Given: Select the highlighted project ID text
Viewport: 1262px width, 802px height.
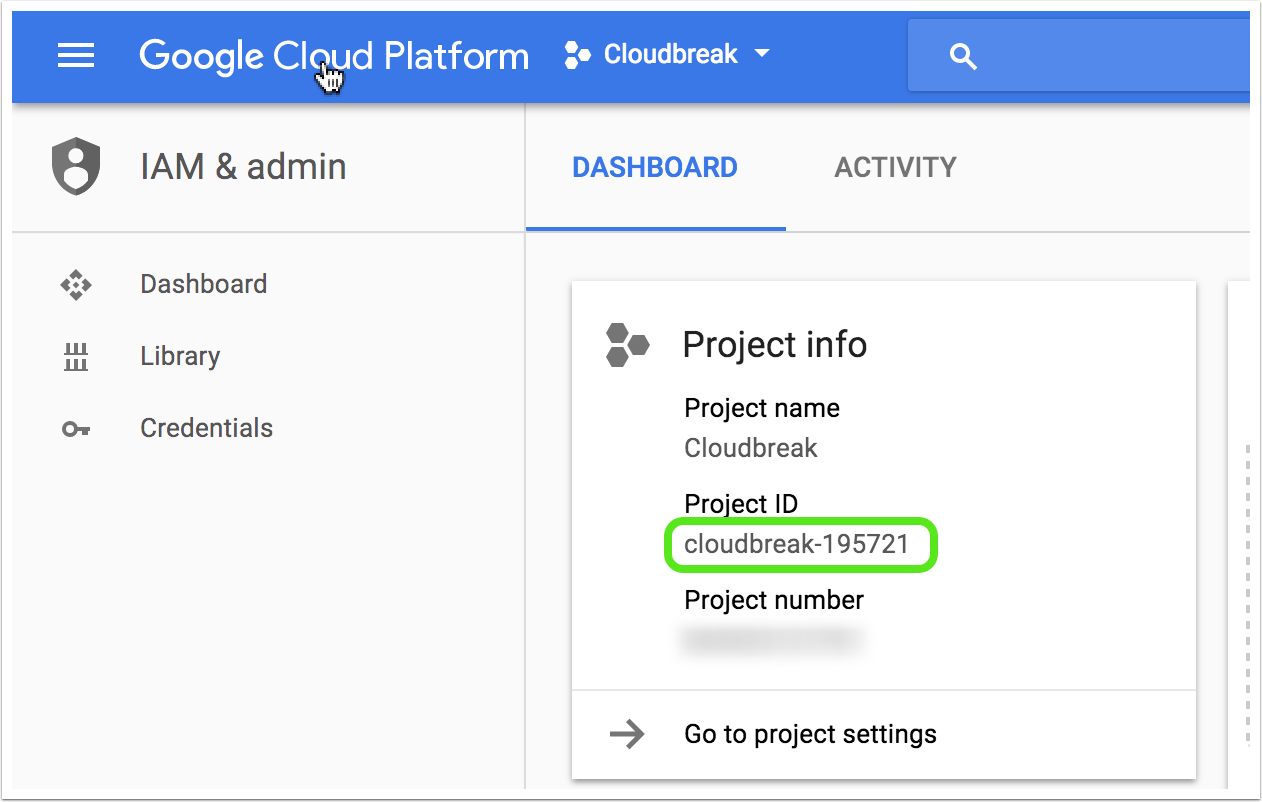Looking at the screenshot, I should click(x=800, y=545).
